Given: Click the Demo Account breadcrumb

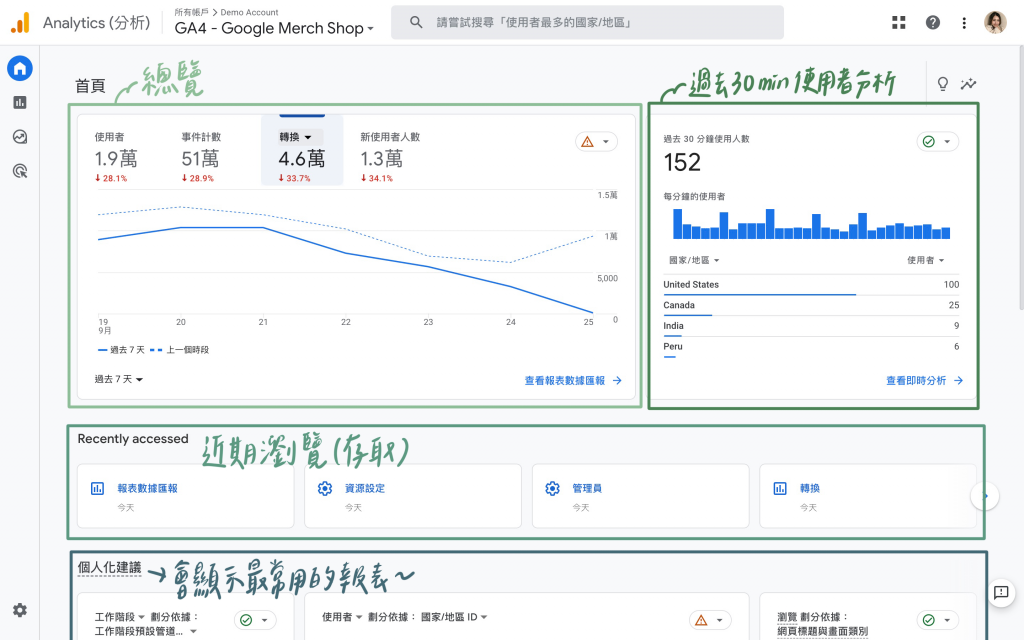Looking at the screenshot, I should [249, 12].
